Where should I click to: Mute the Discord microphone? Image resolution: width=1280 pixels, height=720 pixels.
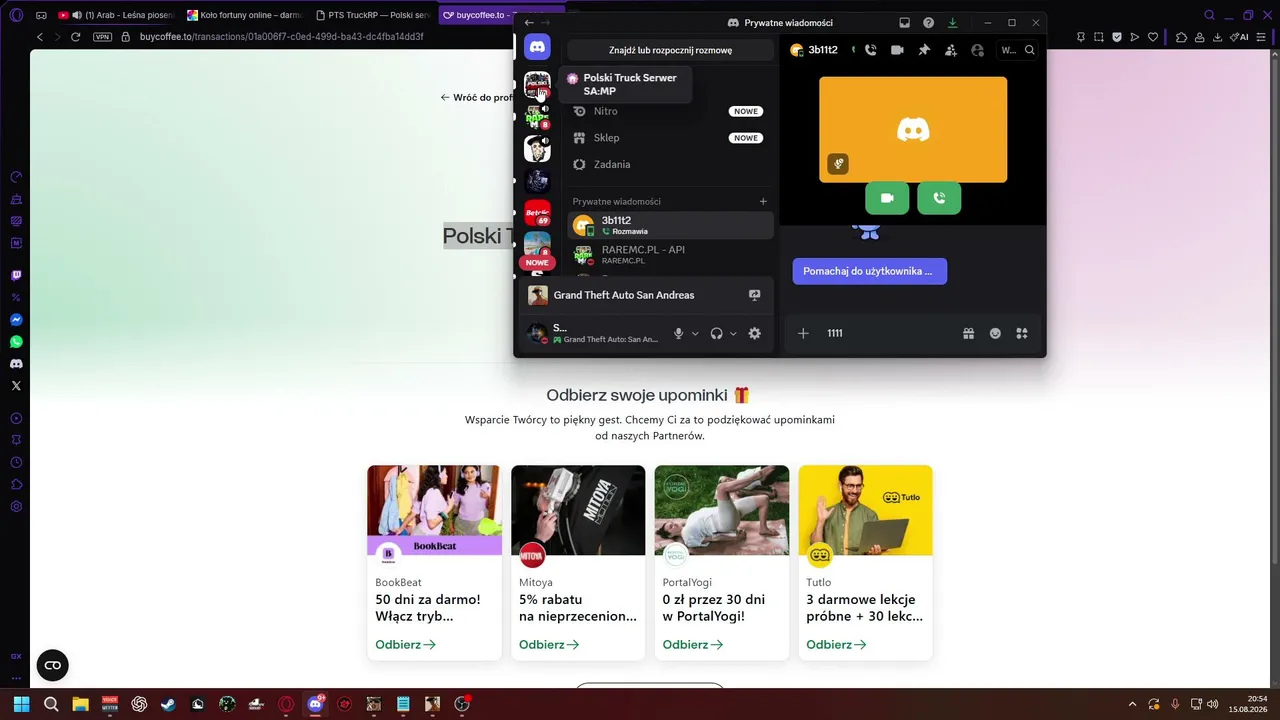(x=678, y=334)
